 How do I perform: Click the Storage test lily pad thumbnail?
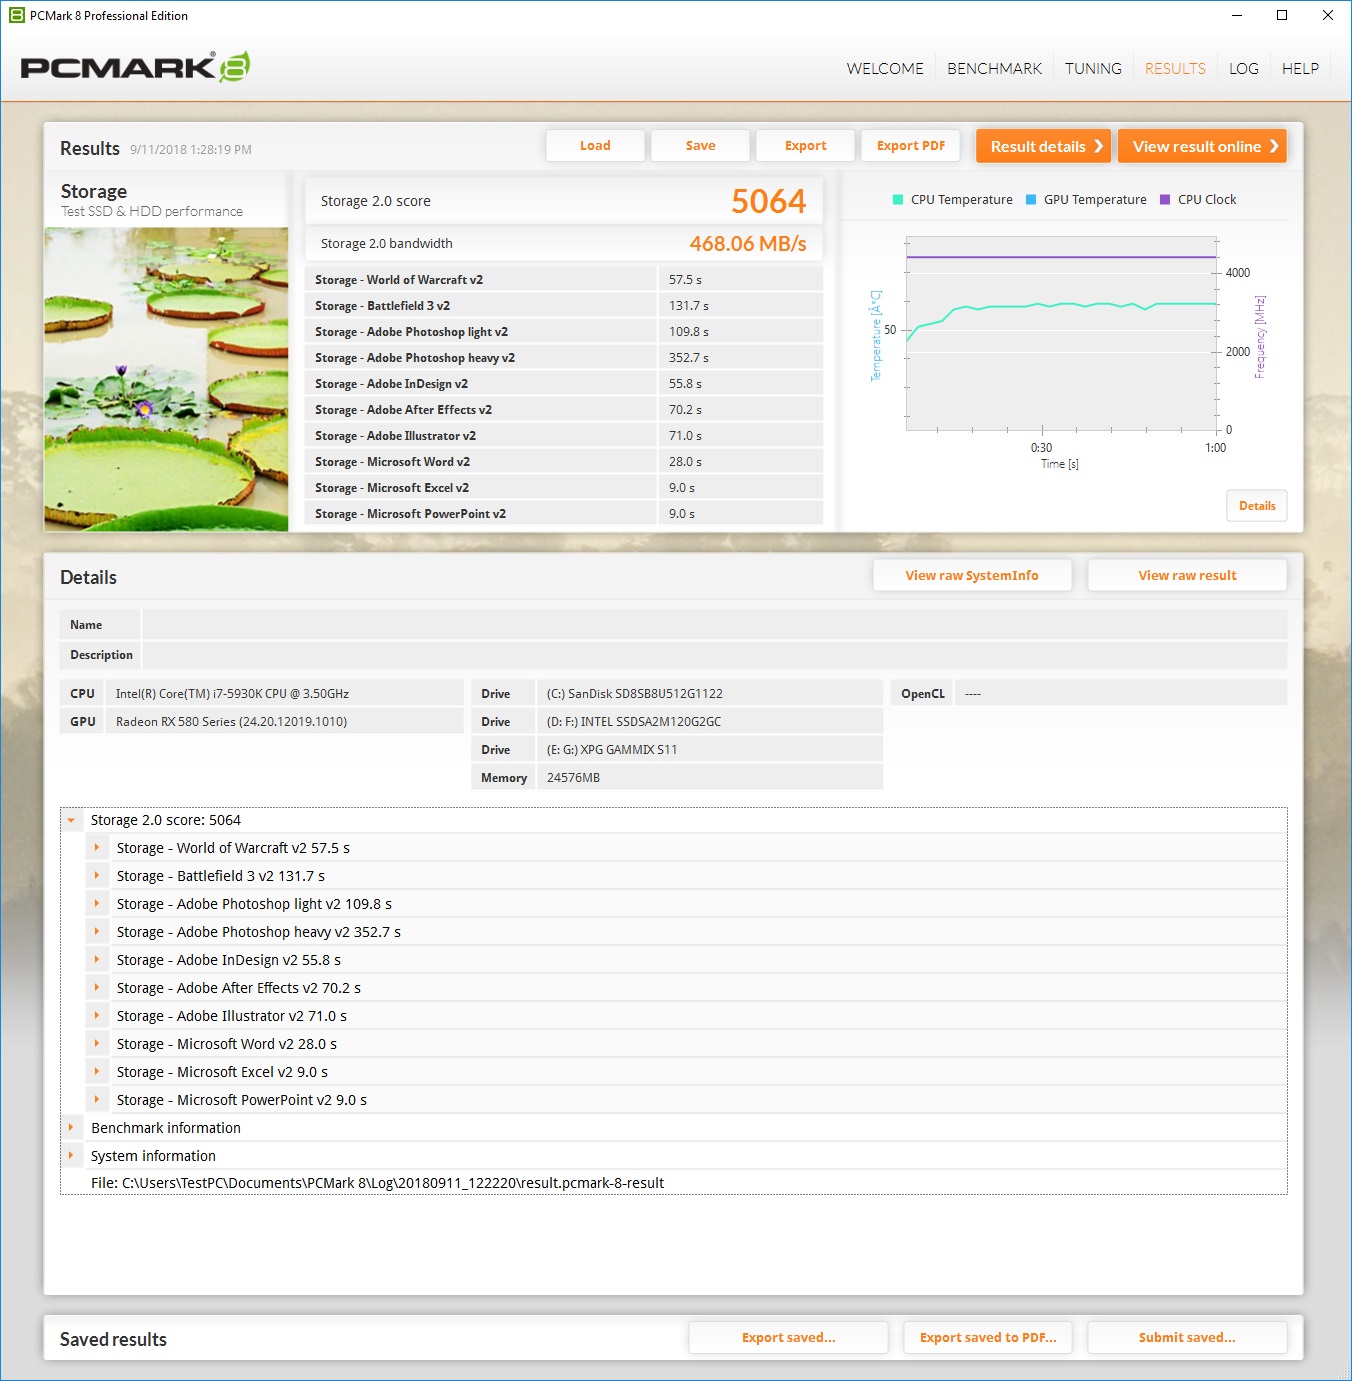point(166,379)
